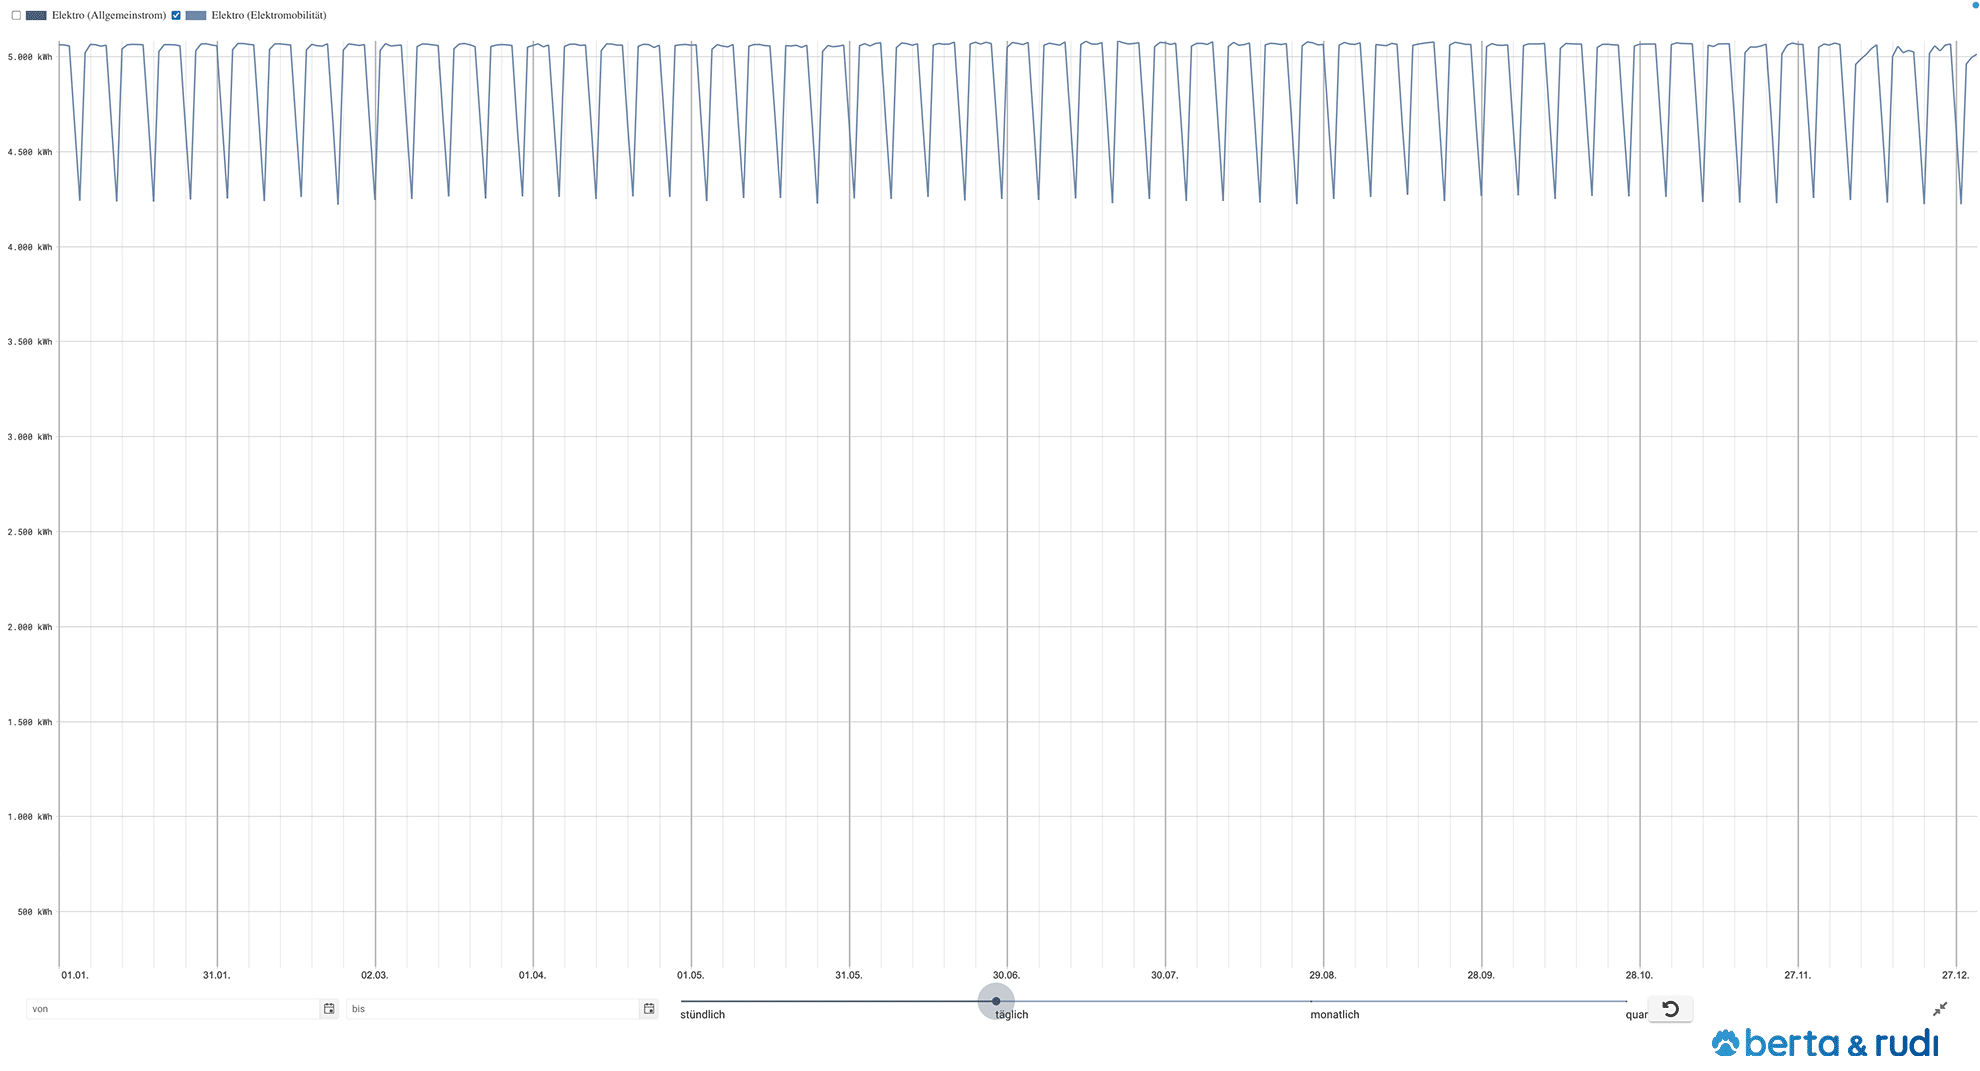Screen dimensions: 1980x1071
Task: Click the 02.03. date axis label
Action: [375, 975]
